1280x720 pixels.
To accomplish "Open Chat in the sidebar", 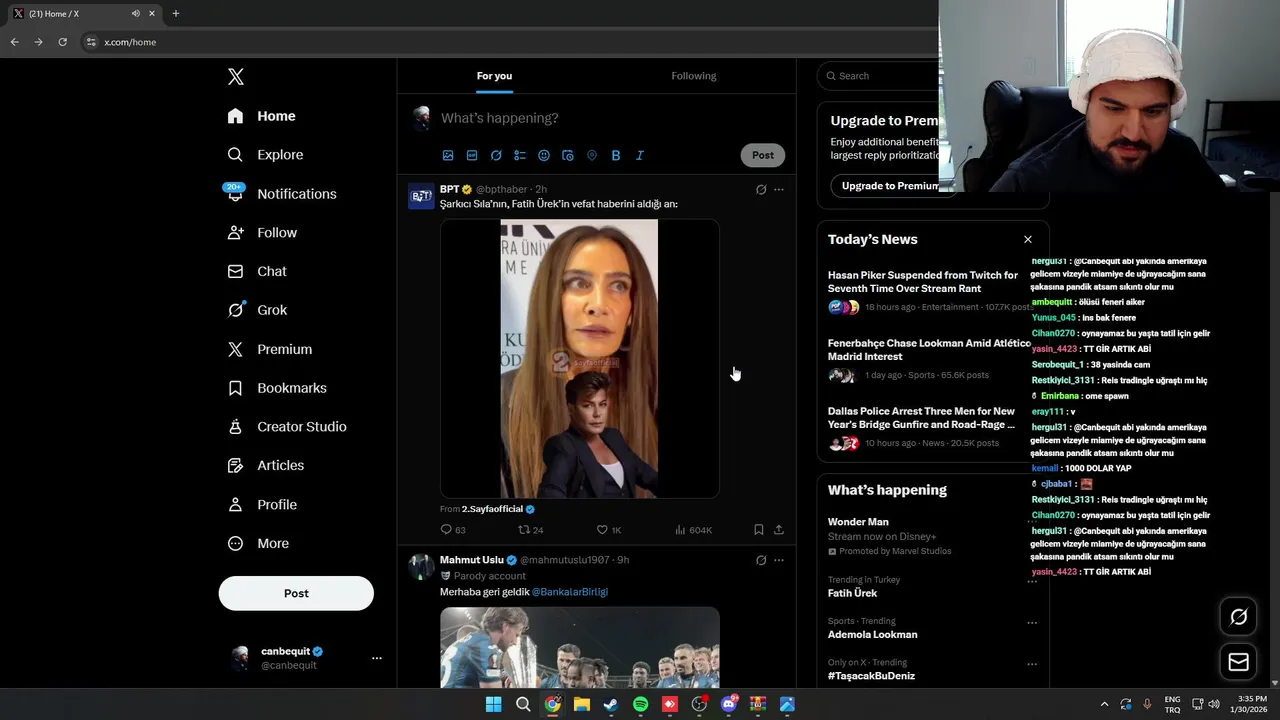I will pos(257,271).
